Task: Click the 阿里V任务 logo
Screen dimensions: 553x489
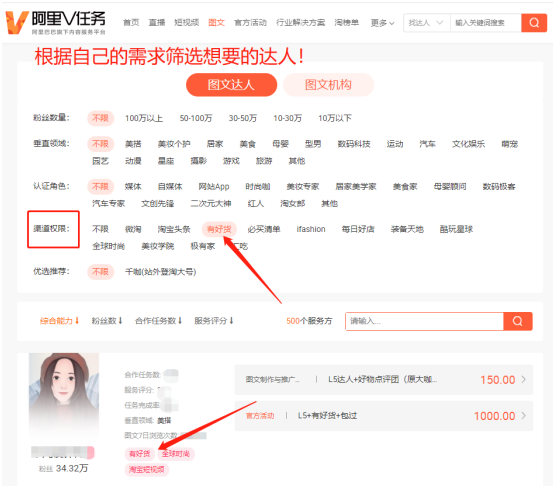Action: [x=55, y=22]
